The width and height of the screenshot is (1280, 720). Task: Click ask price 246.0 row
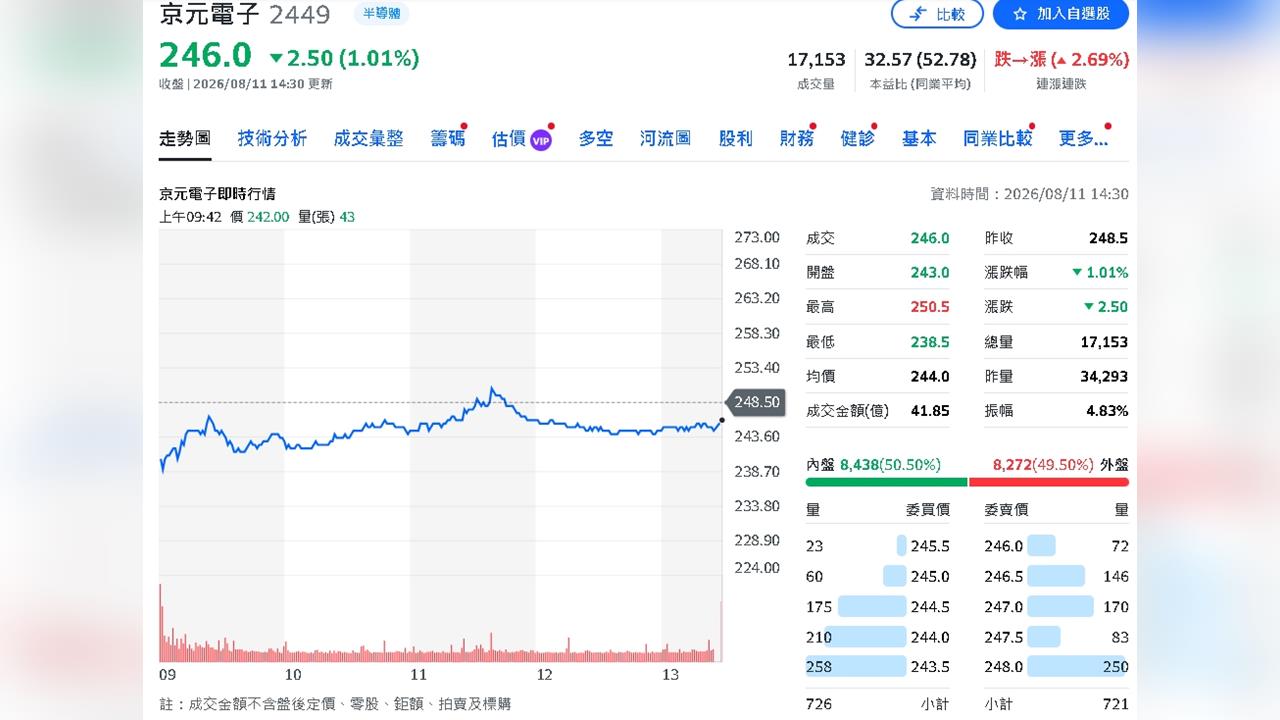point(1056,546)
